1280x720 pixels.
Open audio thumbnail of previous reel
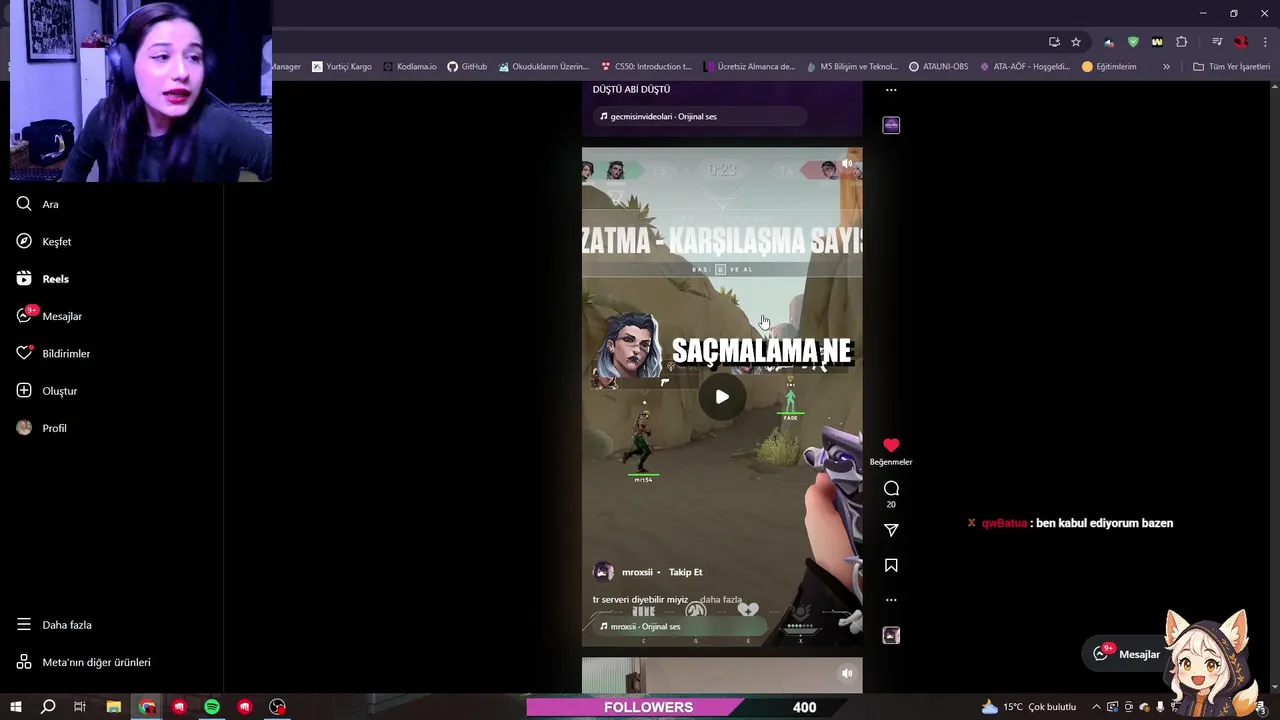click(x=891, y=125)
